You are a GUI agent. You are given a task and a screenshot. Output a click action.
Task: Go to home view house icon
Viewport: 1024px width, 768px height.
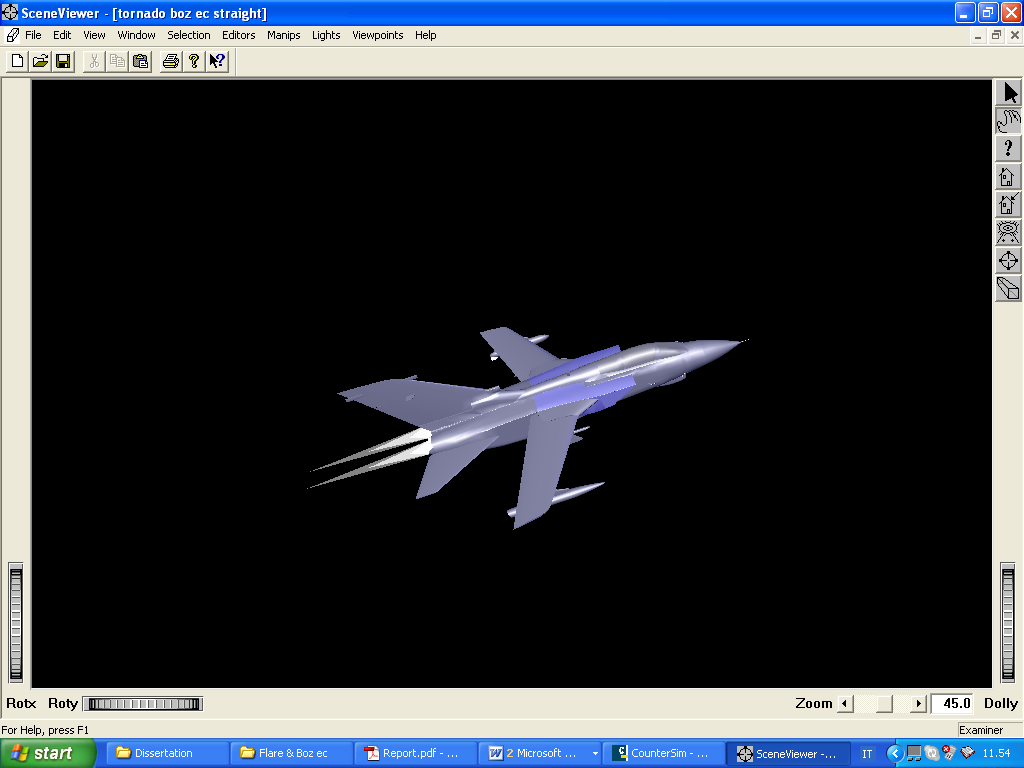click(x=1008, y=176)
